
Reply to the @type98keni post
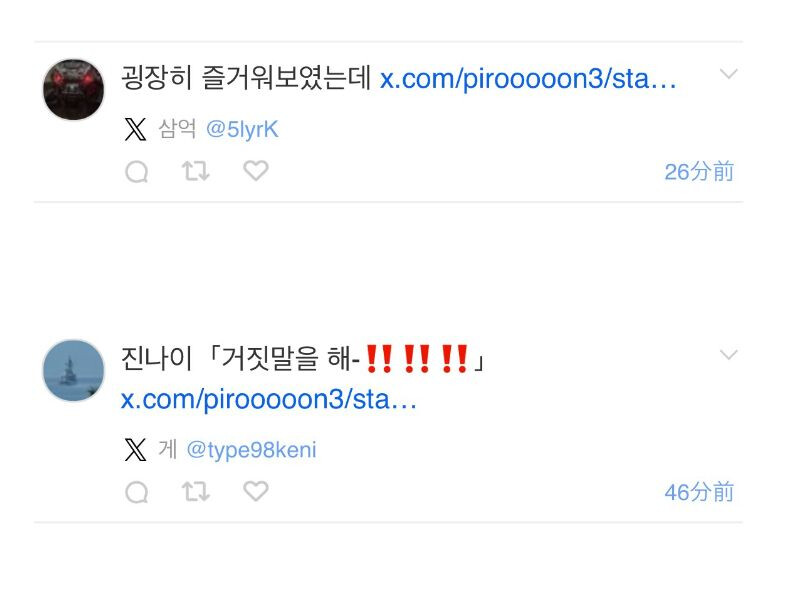[137, 492]
